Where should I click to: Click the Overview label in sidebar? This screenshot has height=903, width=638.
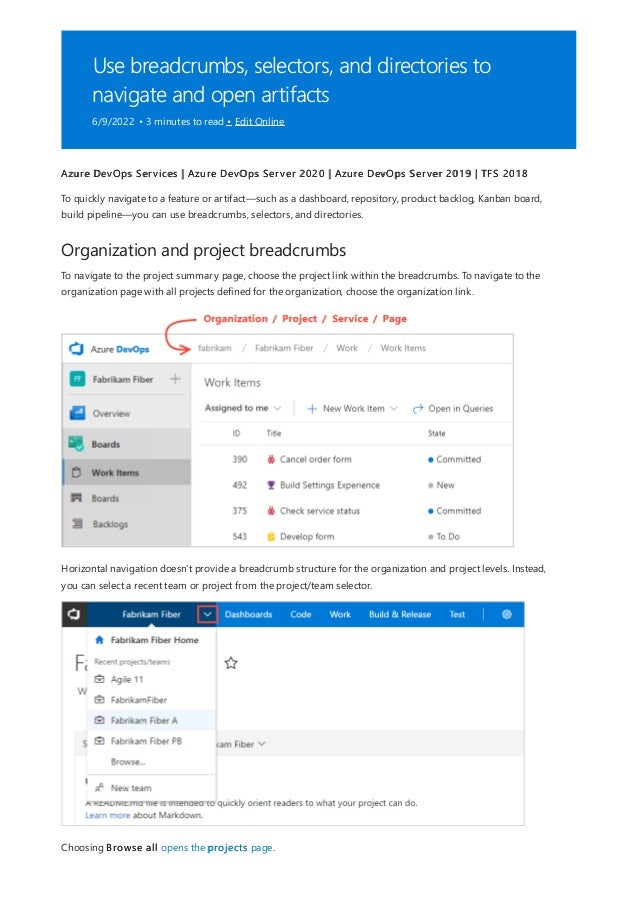click(111, 413)
